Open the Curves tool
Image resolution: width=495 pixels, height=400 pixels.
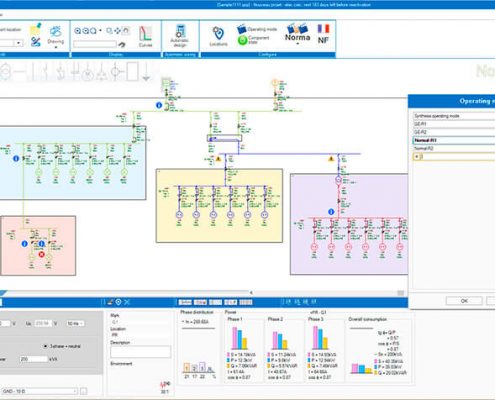pos(145,37)
